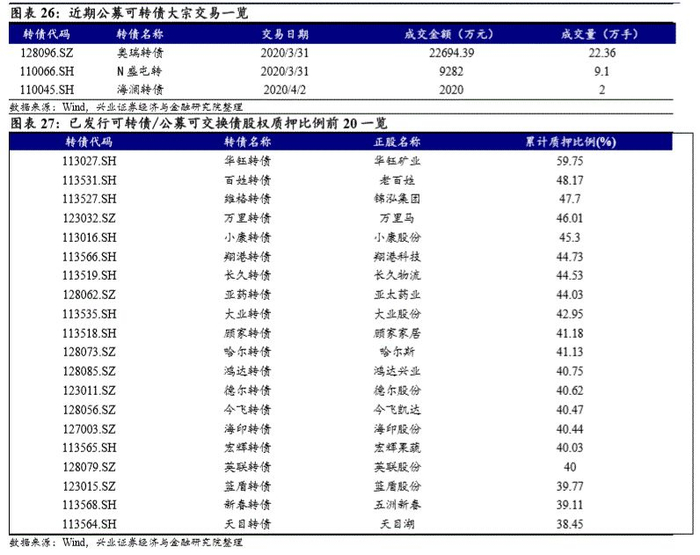Click bond name 华钰转债

click(x=247, y=161)
